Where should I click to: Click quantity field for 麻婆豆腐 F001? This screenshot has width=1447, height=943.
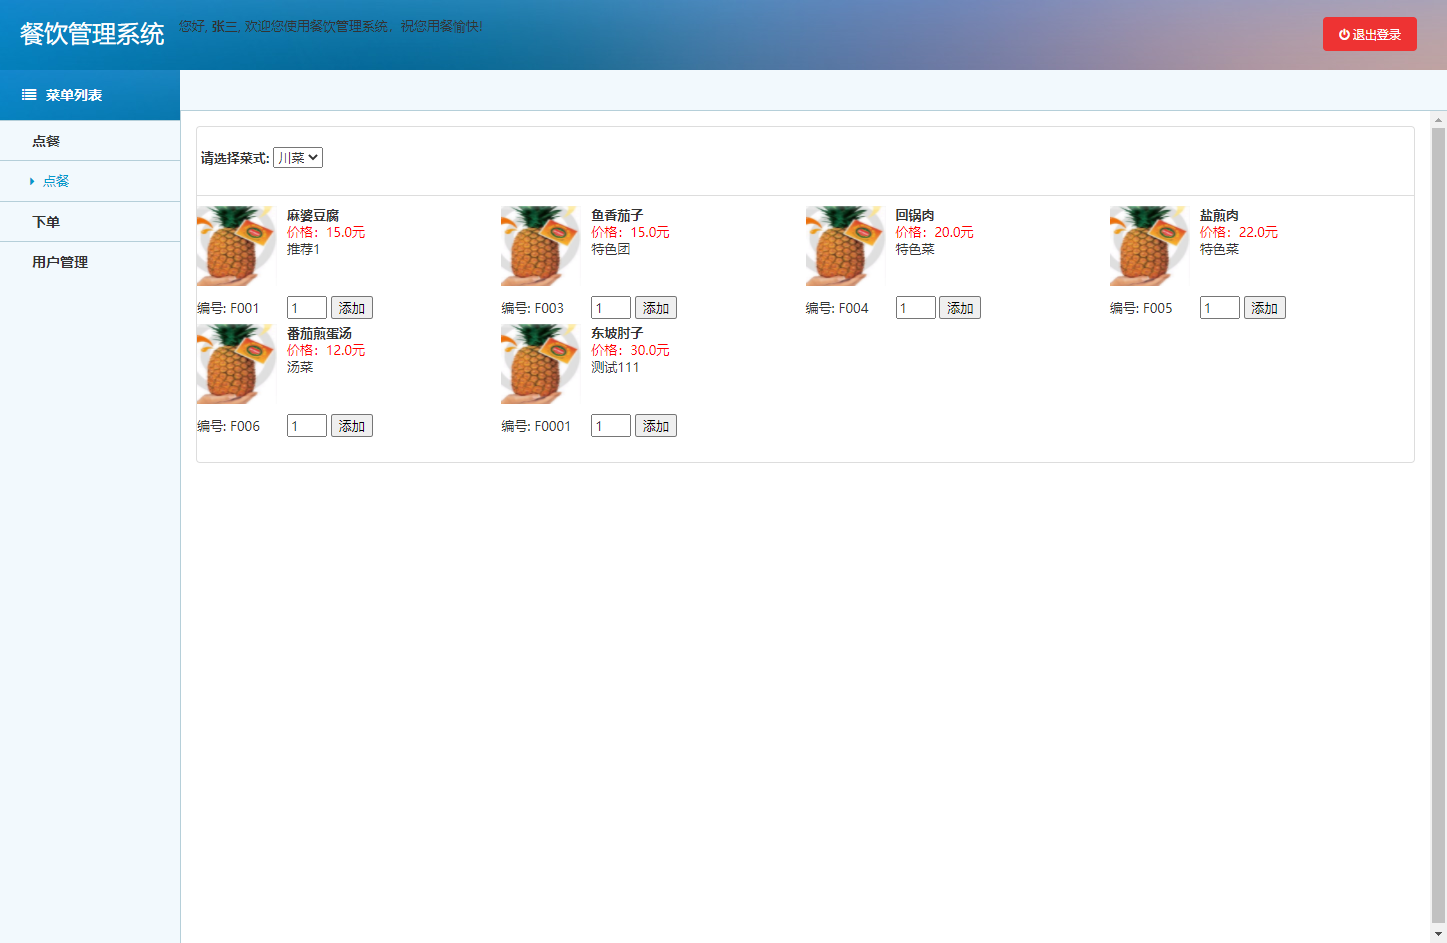(307, 308)
